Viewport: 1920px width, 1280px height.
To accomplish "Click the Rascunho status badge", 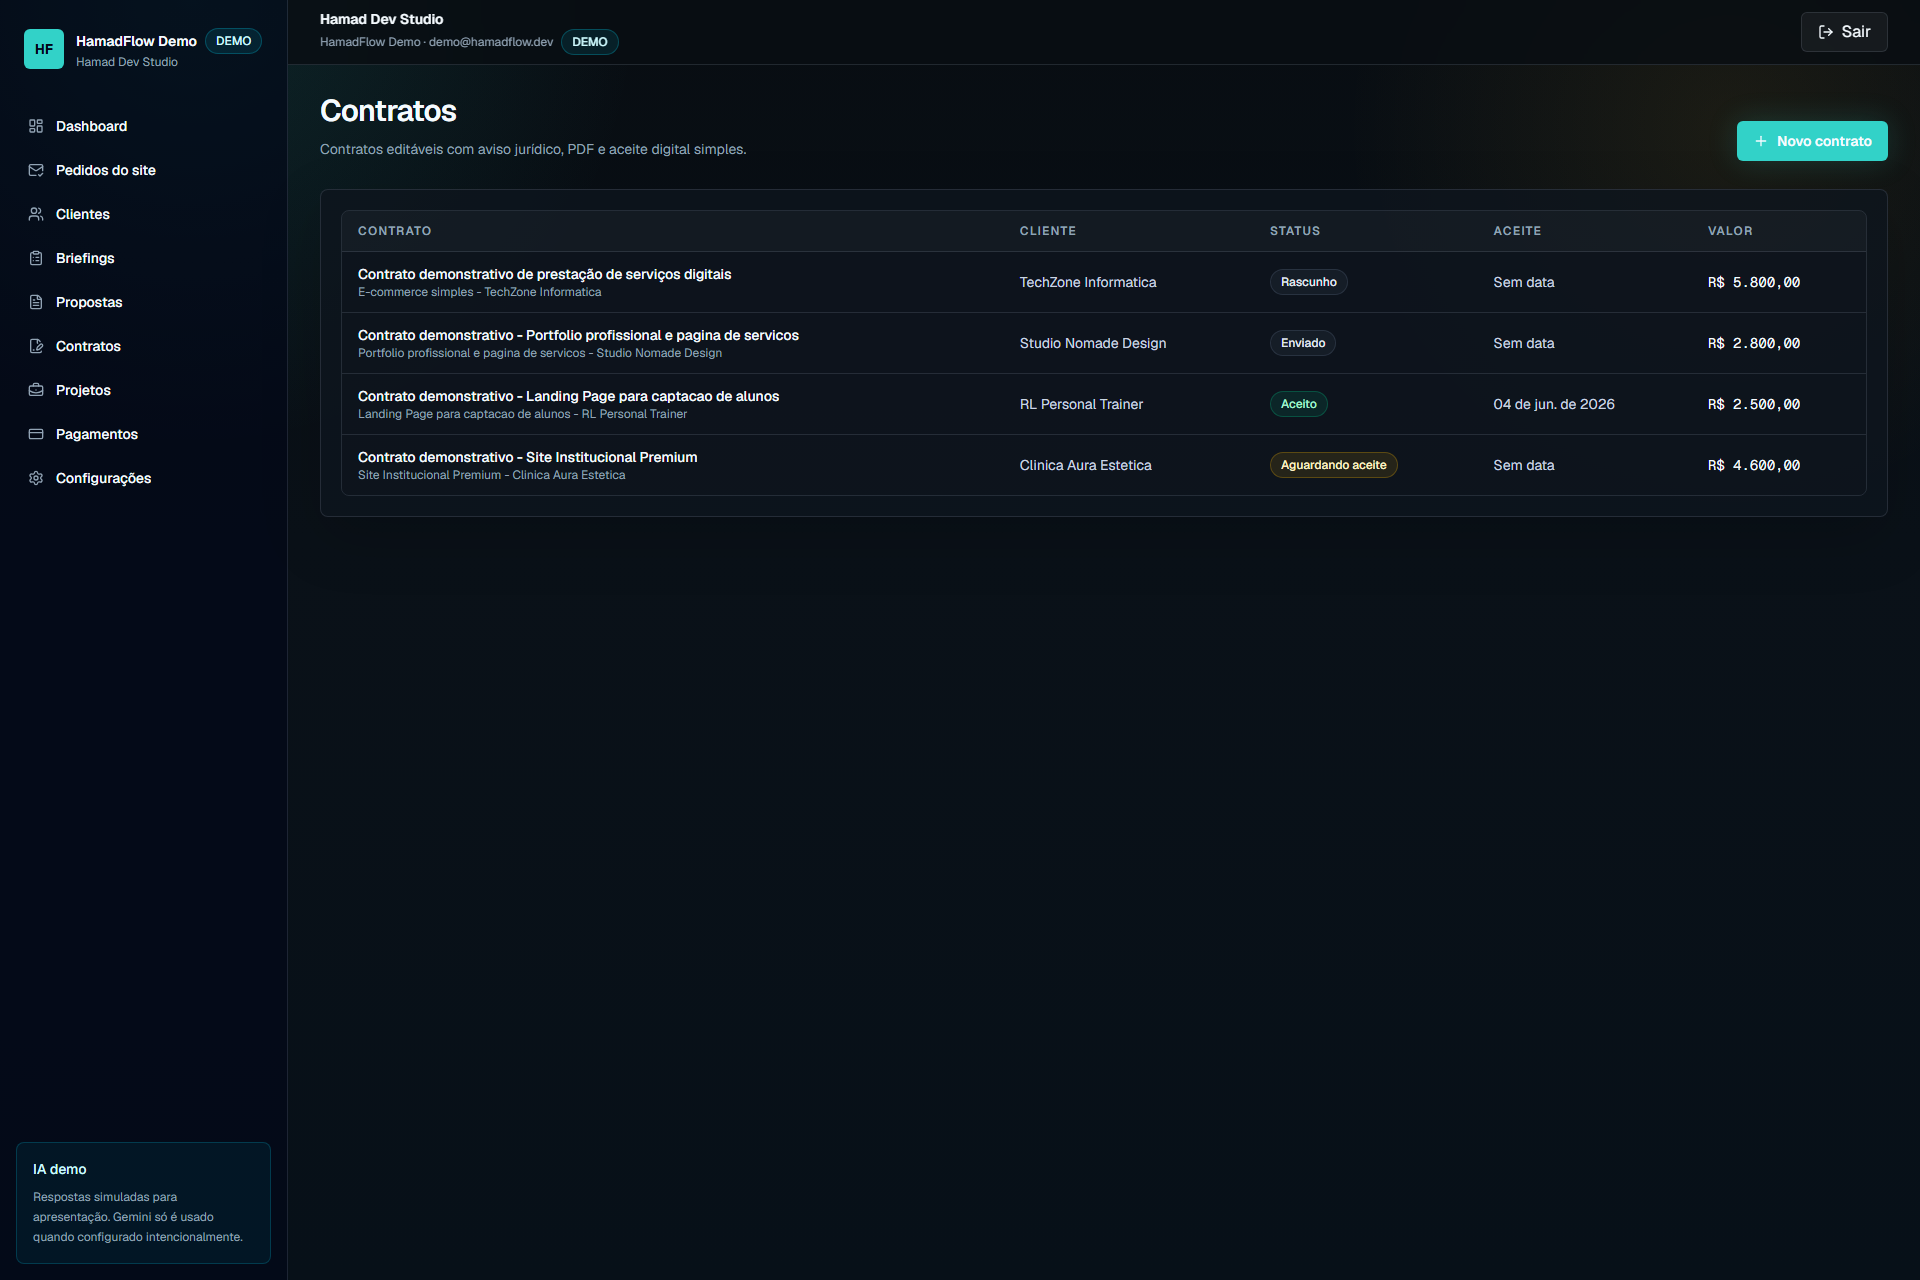I will coord(1308,282).
